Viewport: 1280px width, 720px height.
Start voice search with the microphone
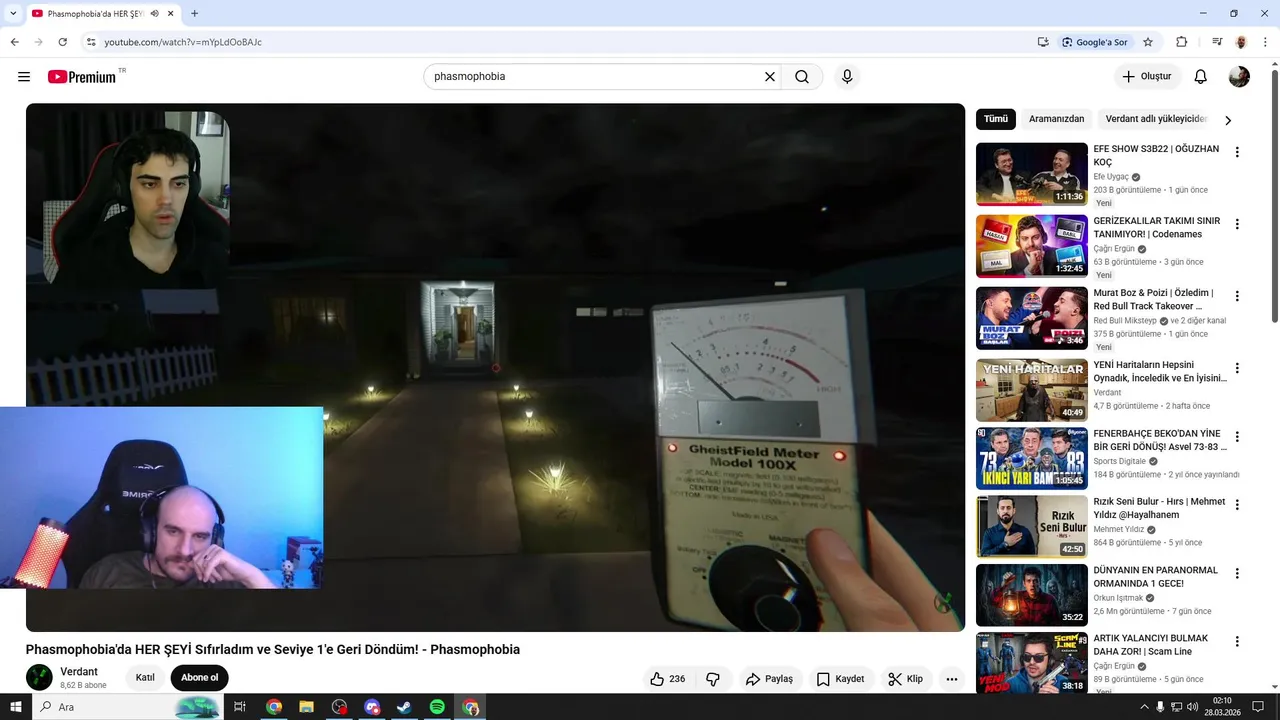847,77
